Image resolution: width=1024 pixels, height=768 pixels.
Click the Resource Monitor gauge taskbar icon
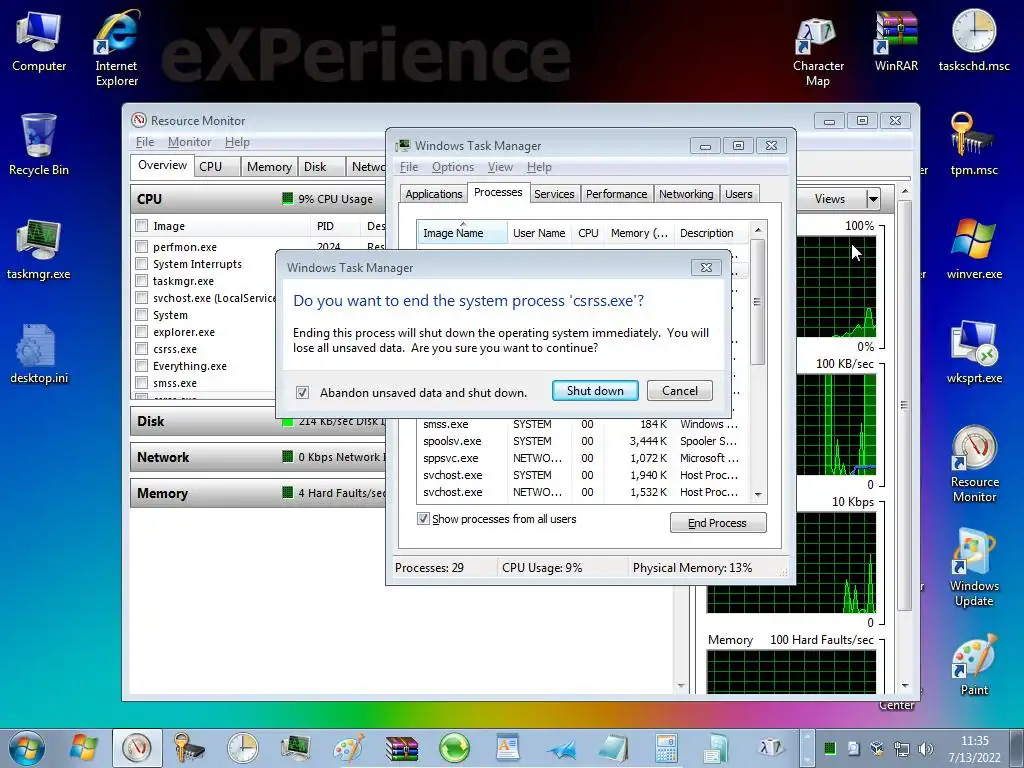[x=137, y=748]
